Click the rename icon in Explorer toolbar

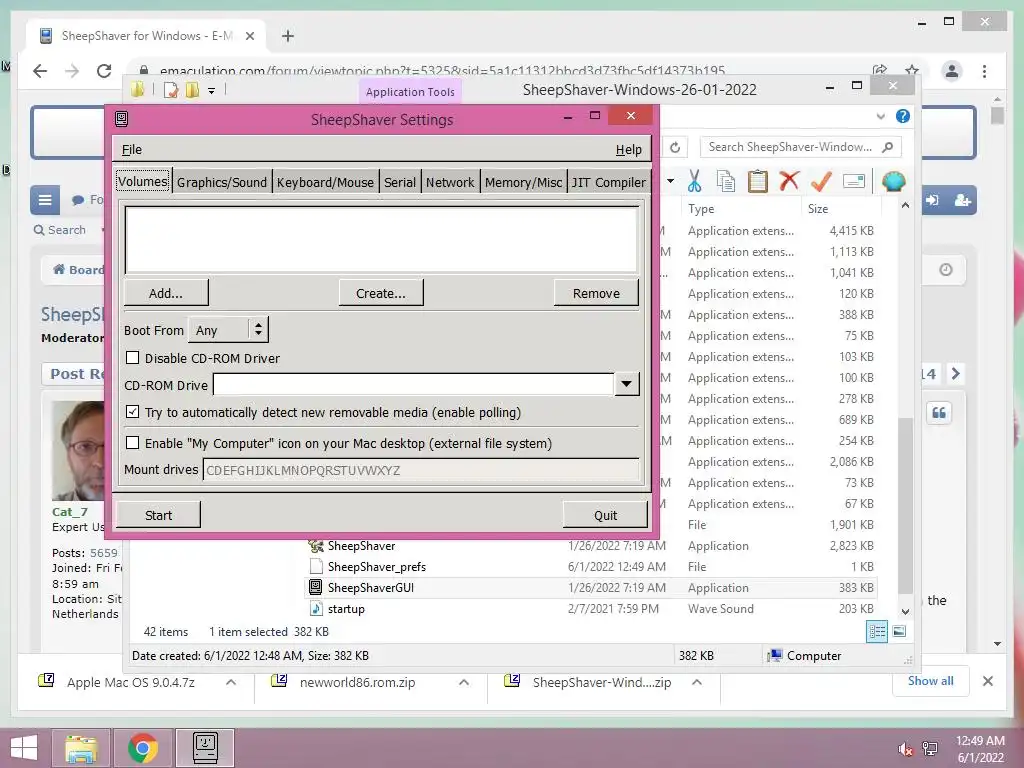(x=854, y=181)
